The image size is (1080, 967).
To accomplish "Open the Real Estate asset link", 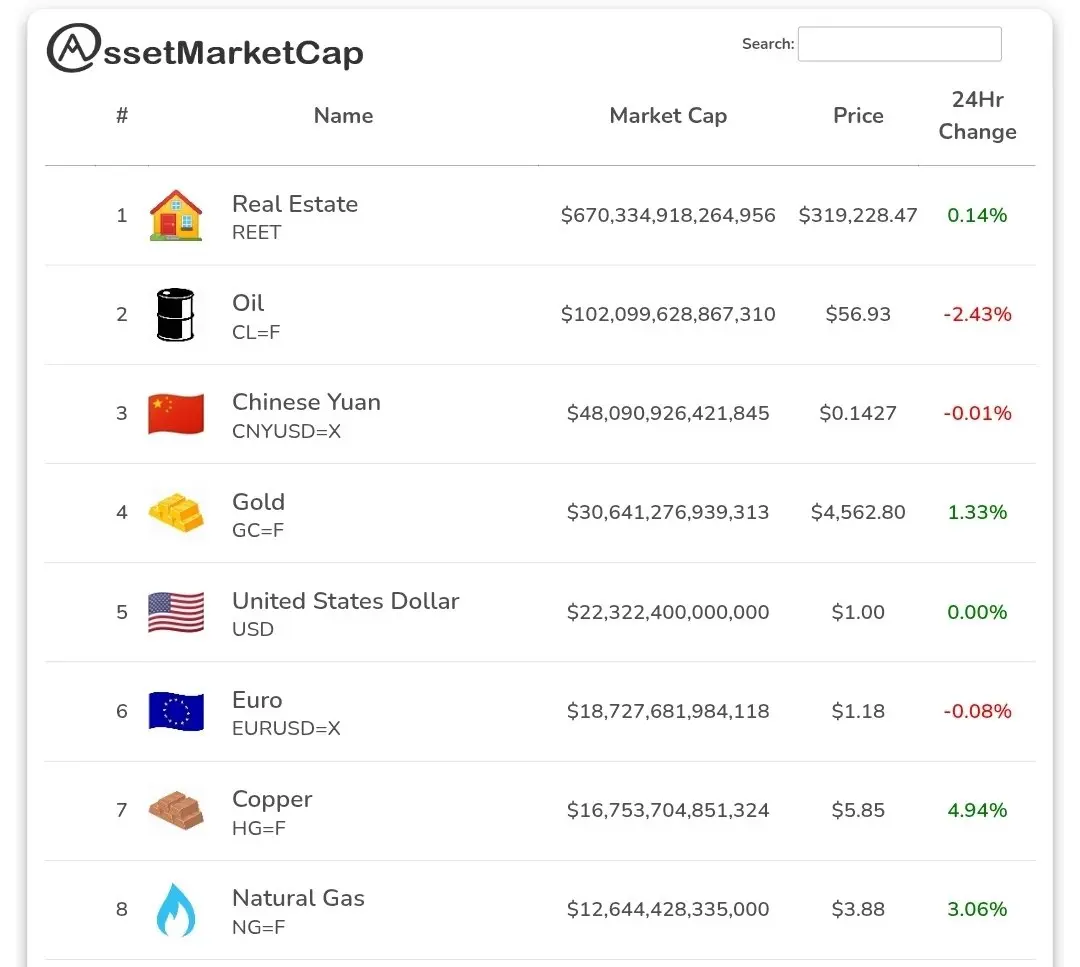I will pyautogui.click(x=295, y=204).
